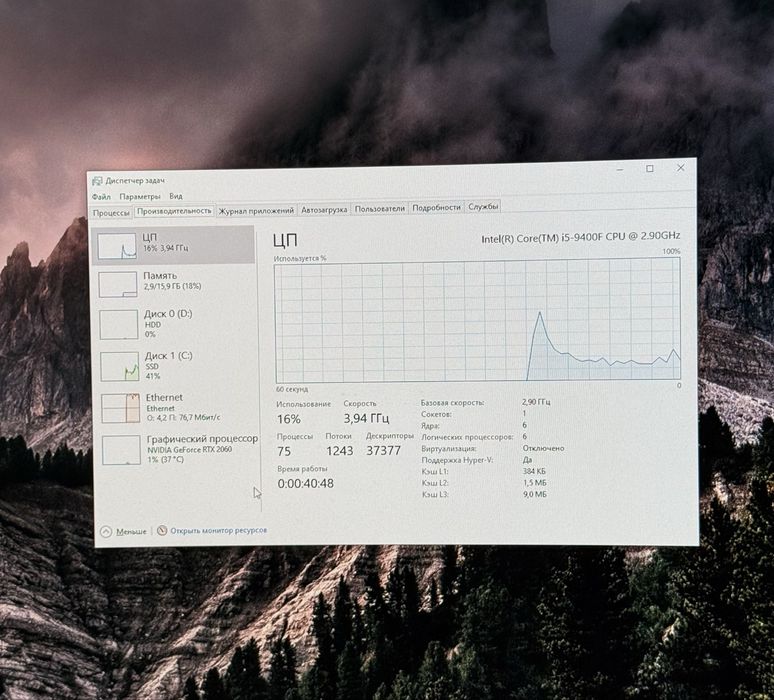The width and height of the screenshot is (774, 700).
Task: Click the 3,94 ГГц speed value
Action: (x=367, y=419)
